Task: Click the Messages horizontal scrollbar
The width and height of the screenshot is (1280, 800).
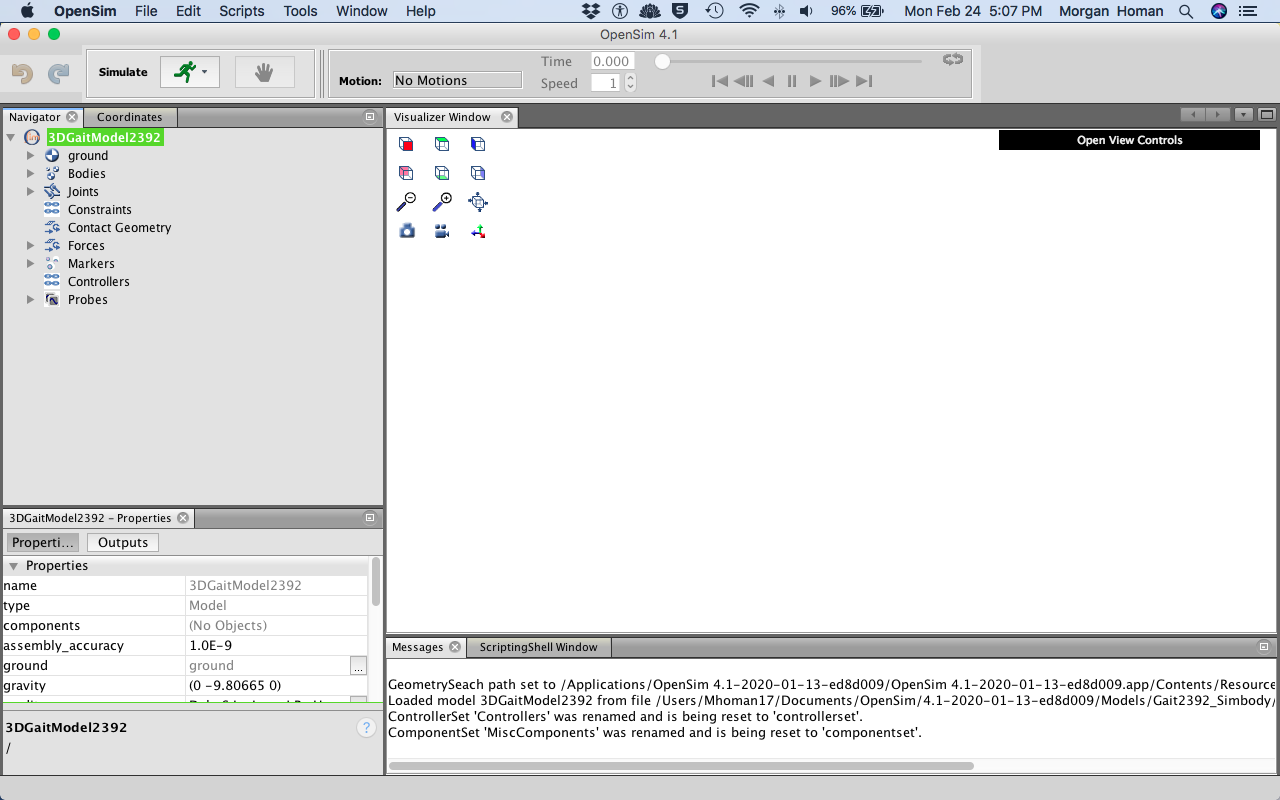Action: 681,766
